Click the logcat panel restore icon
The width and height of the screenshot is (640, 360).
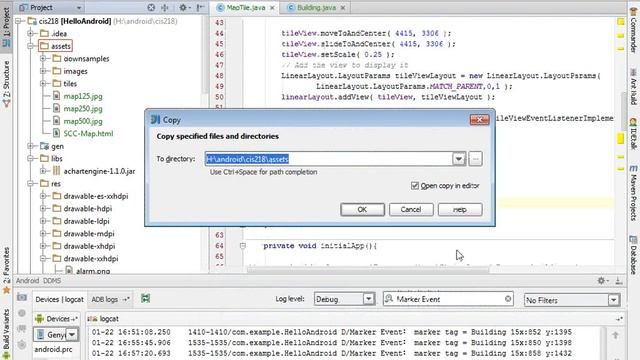pyautogui.click(x=619, y=319)
